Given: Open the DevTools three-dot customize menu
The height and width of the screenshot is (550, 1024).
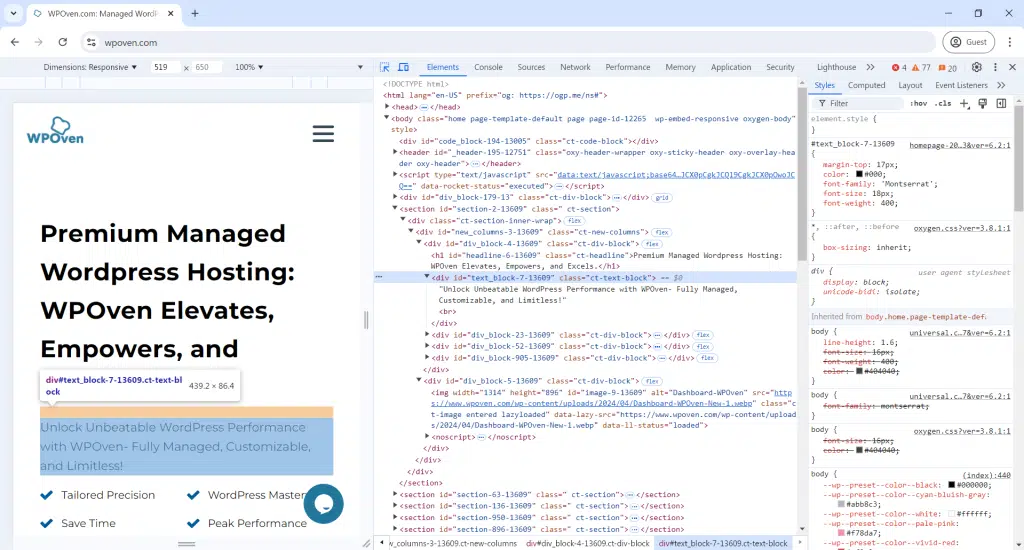Looking at the screenshot, I should pos(996,67).
